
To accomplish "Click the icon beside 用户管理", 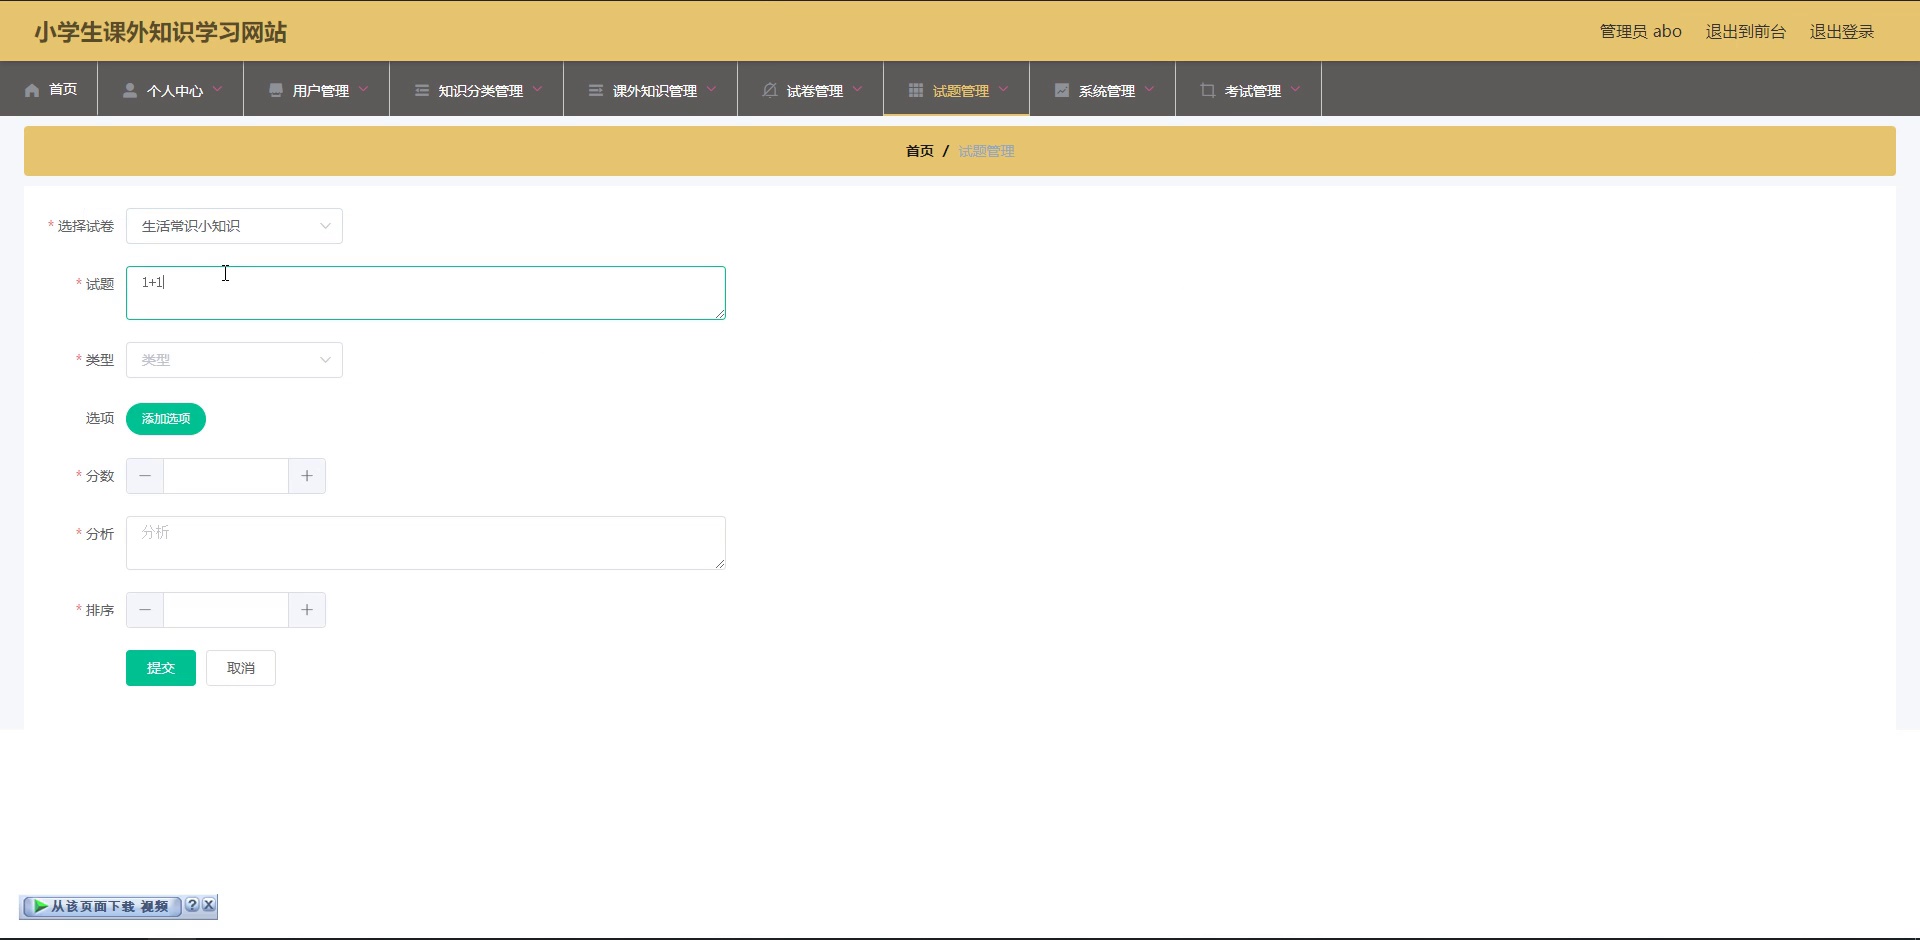I will point(276,90).
